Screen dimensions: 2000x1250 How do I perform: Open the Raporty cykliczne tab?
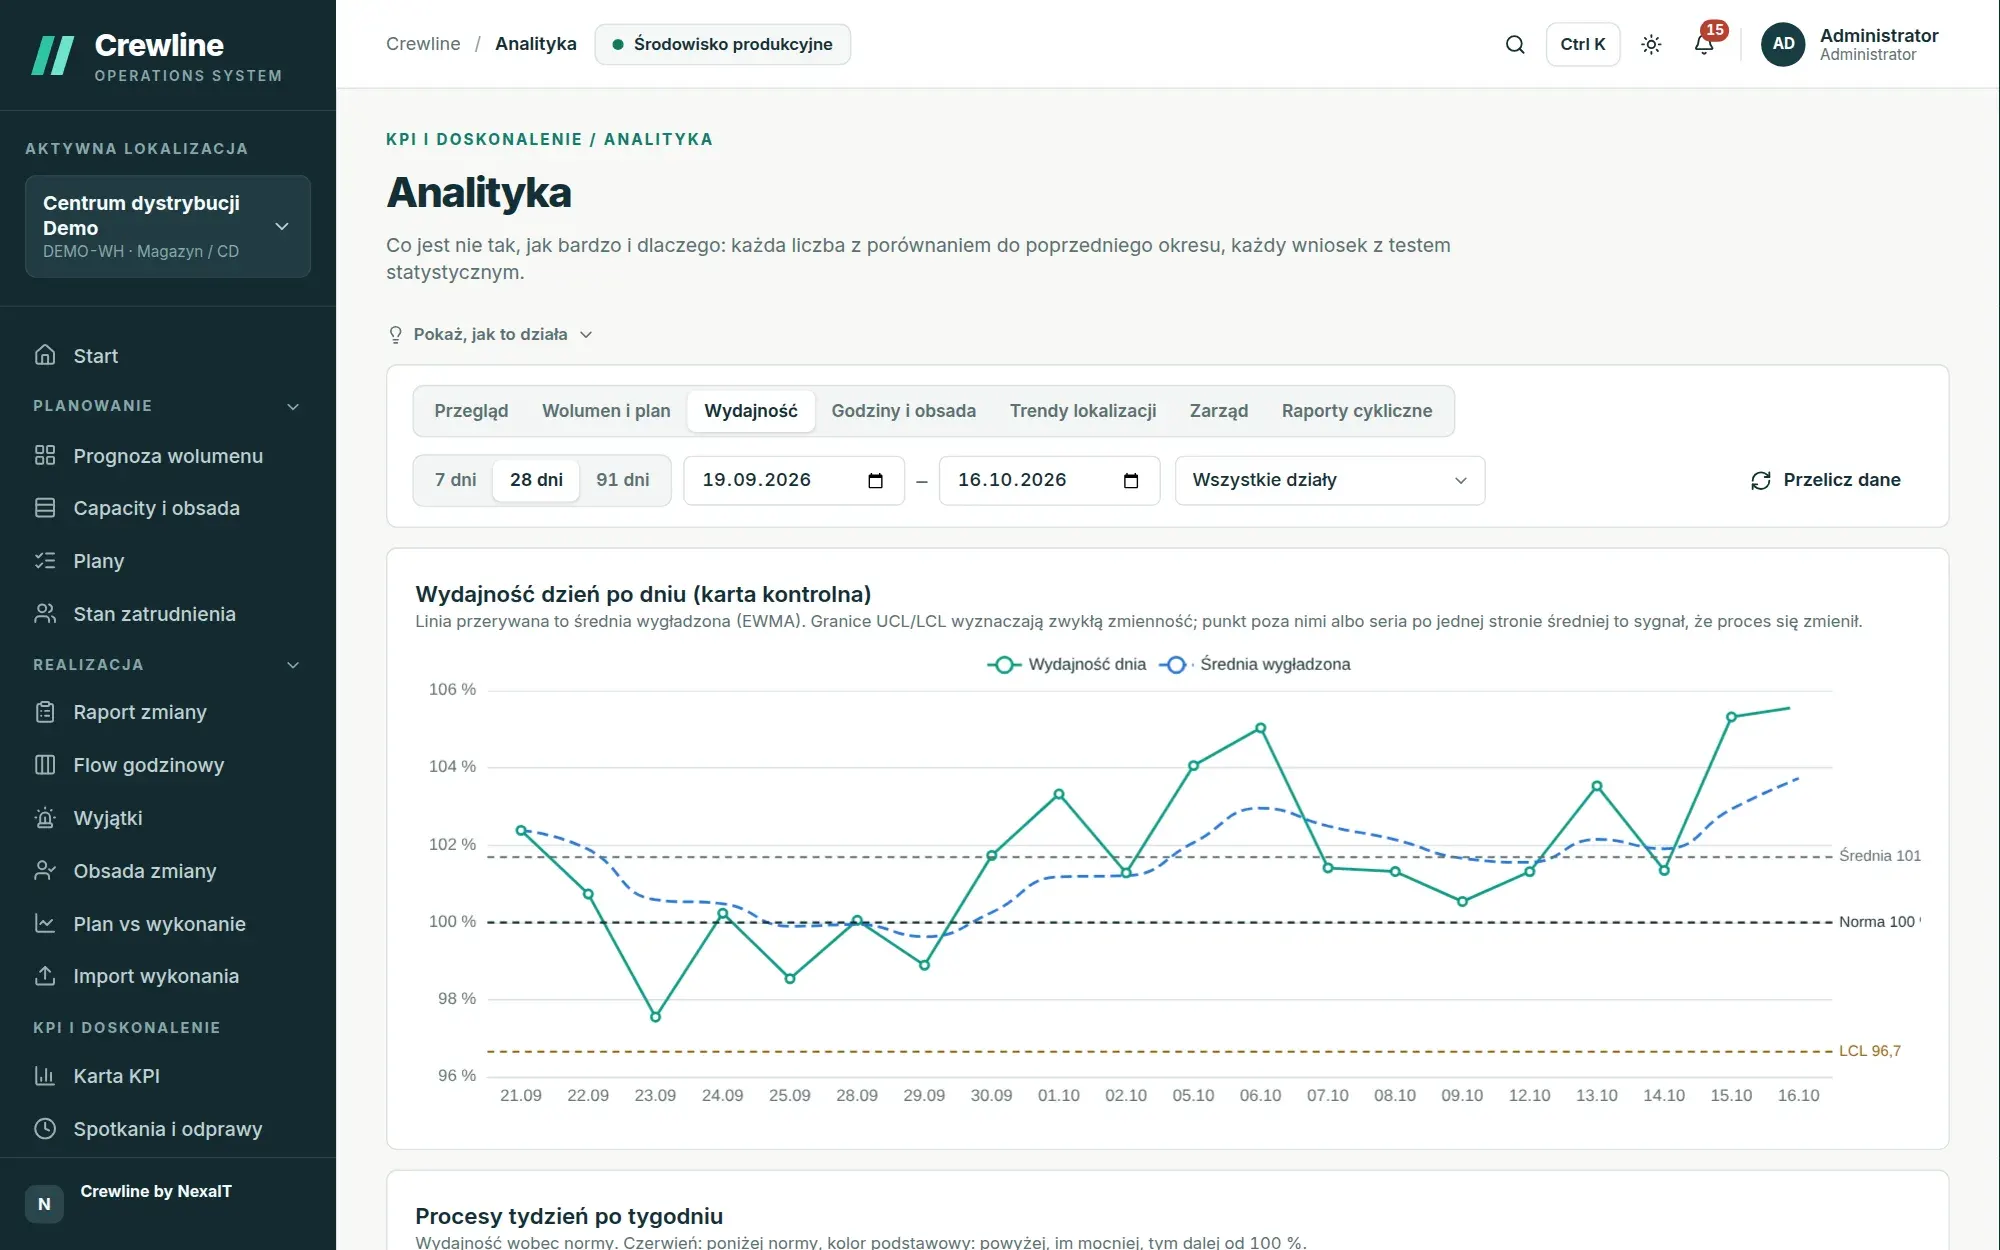point(1356,411)
